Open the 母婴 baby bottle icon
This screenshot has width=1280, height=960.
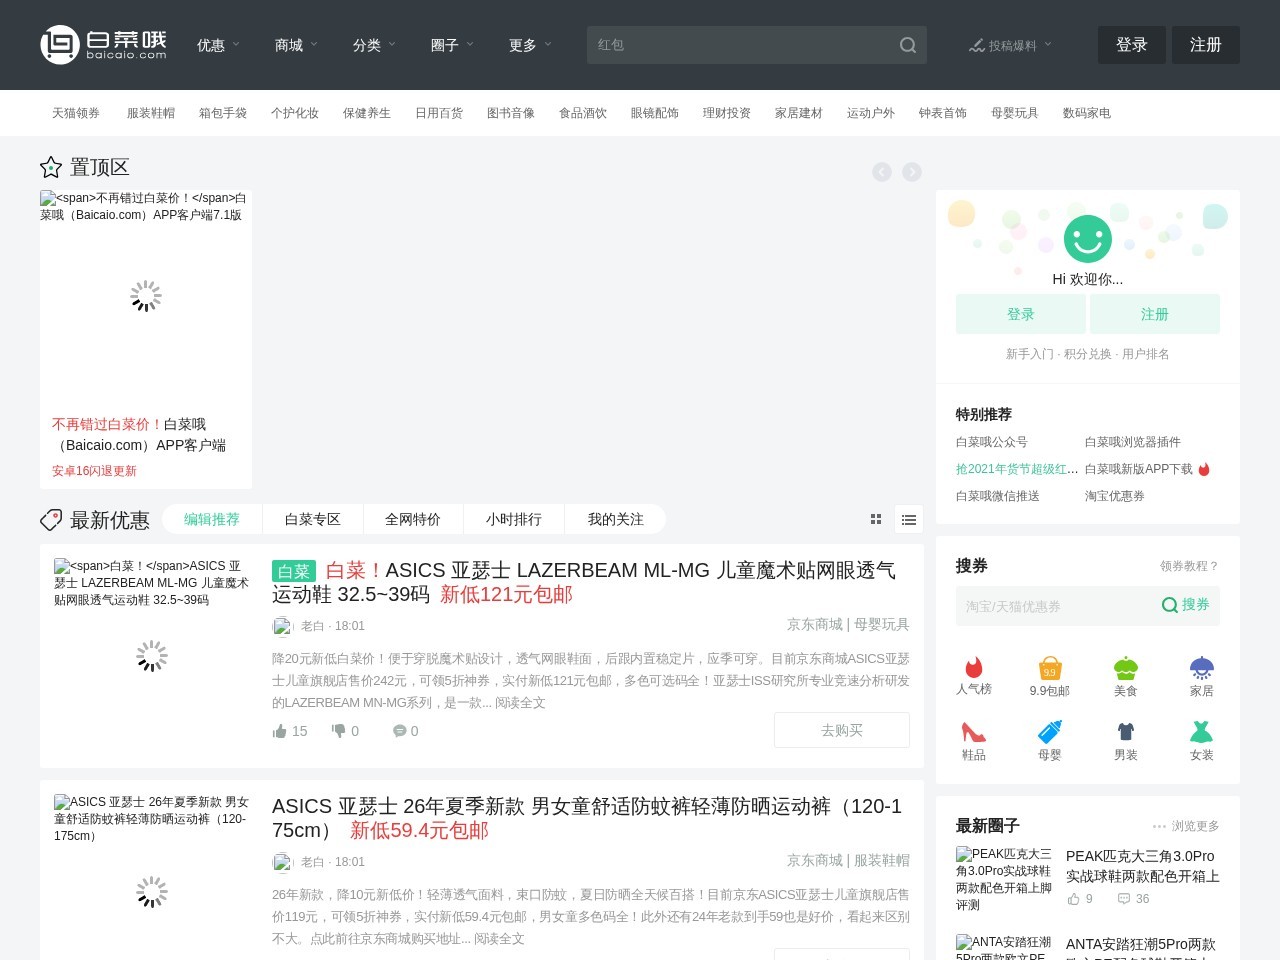1049,732
